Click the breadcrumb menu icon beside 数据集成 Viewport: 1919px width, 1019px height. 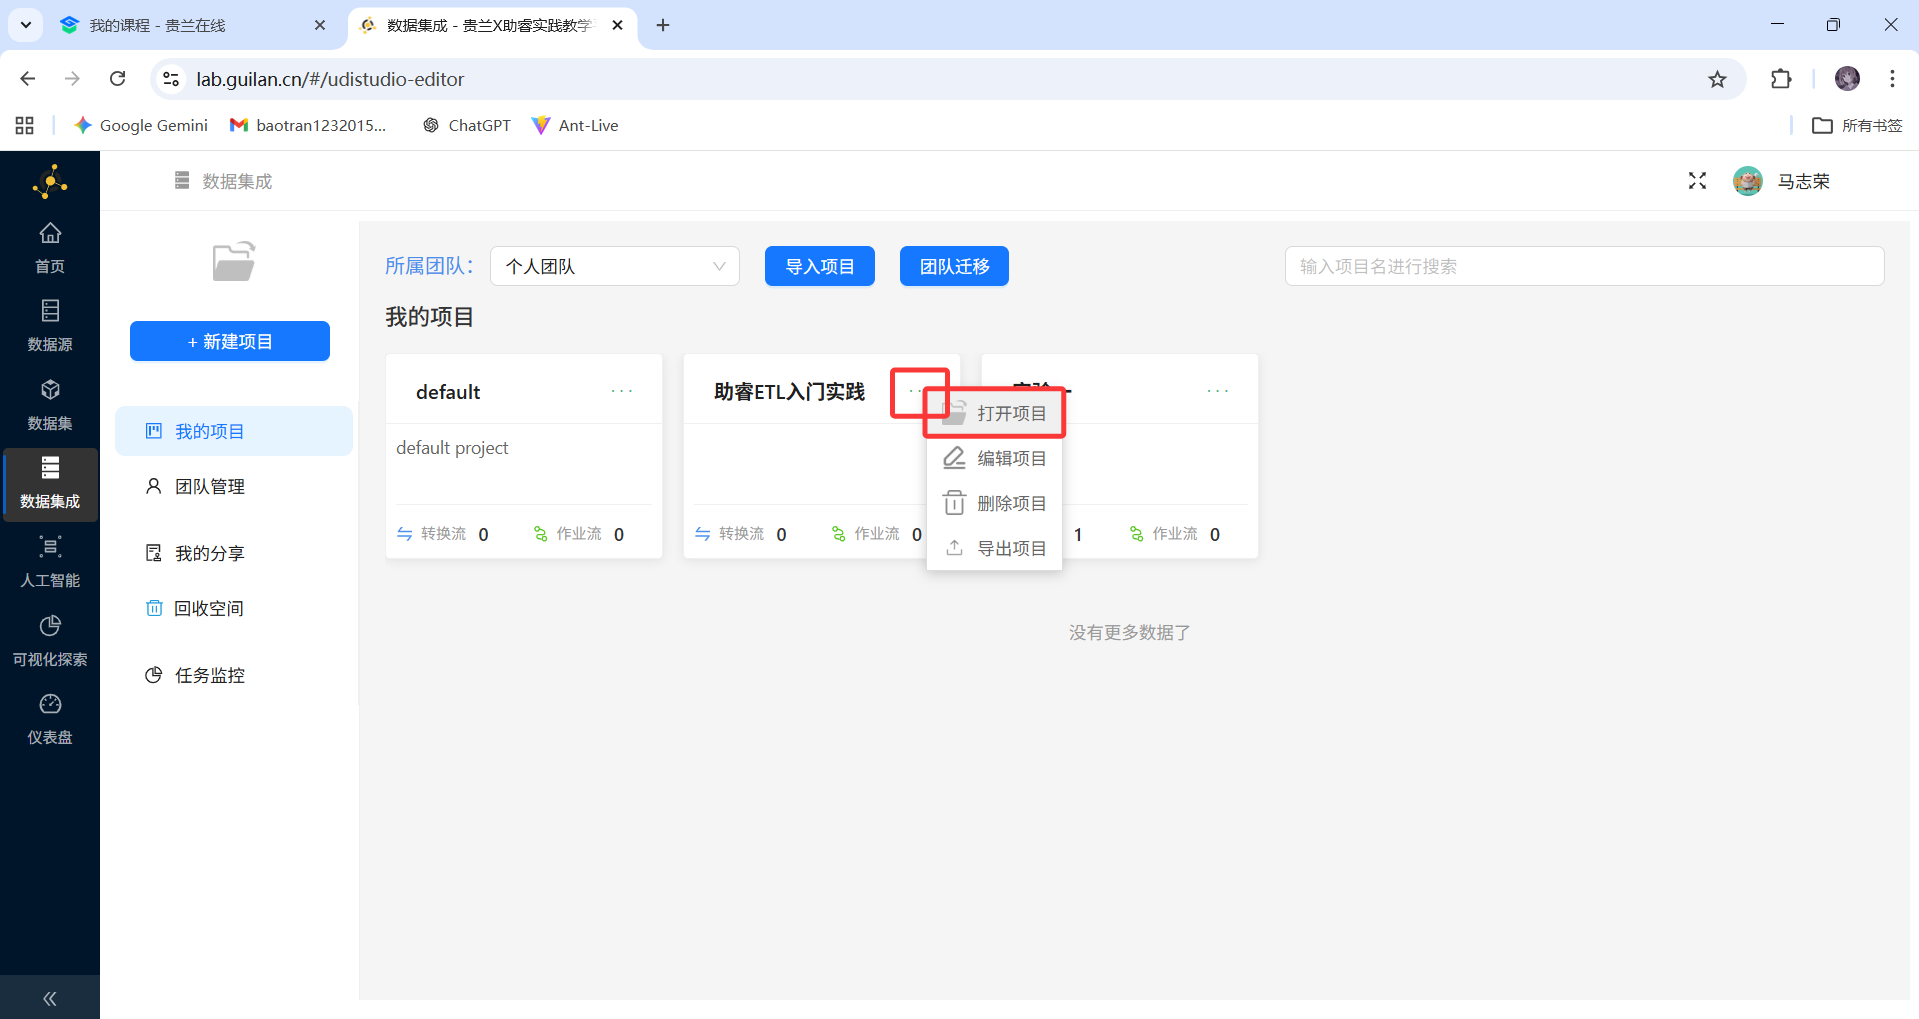(182, 181)
